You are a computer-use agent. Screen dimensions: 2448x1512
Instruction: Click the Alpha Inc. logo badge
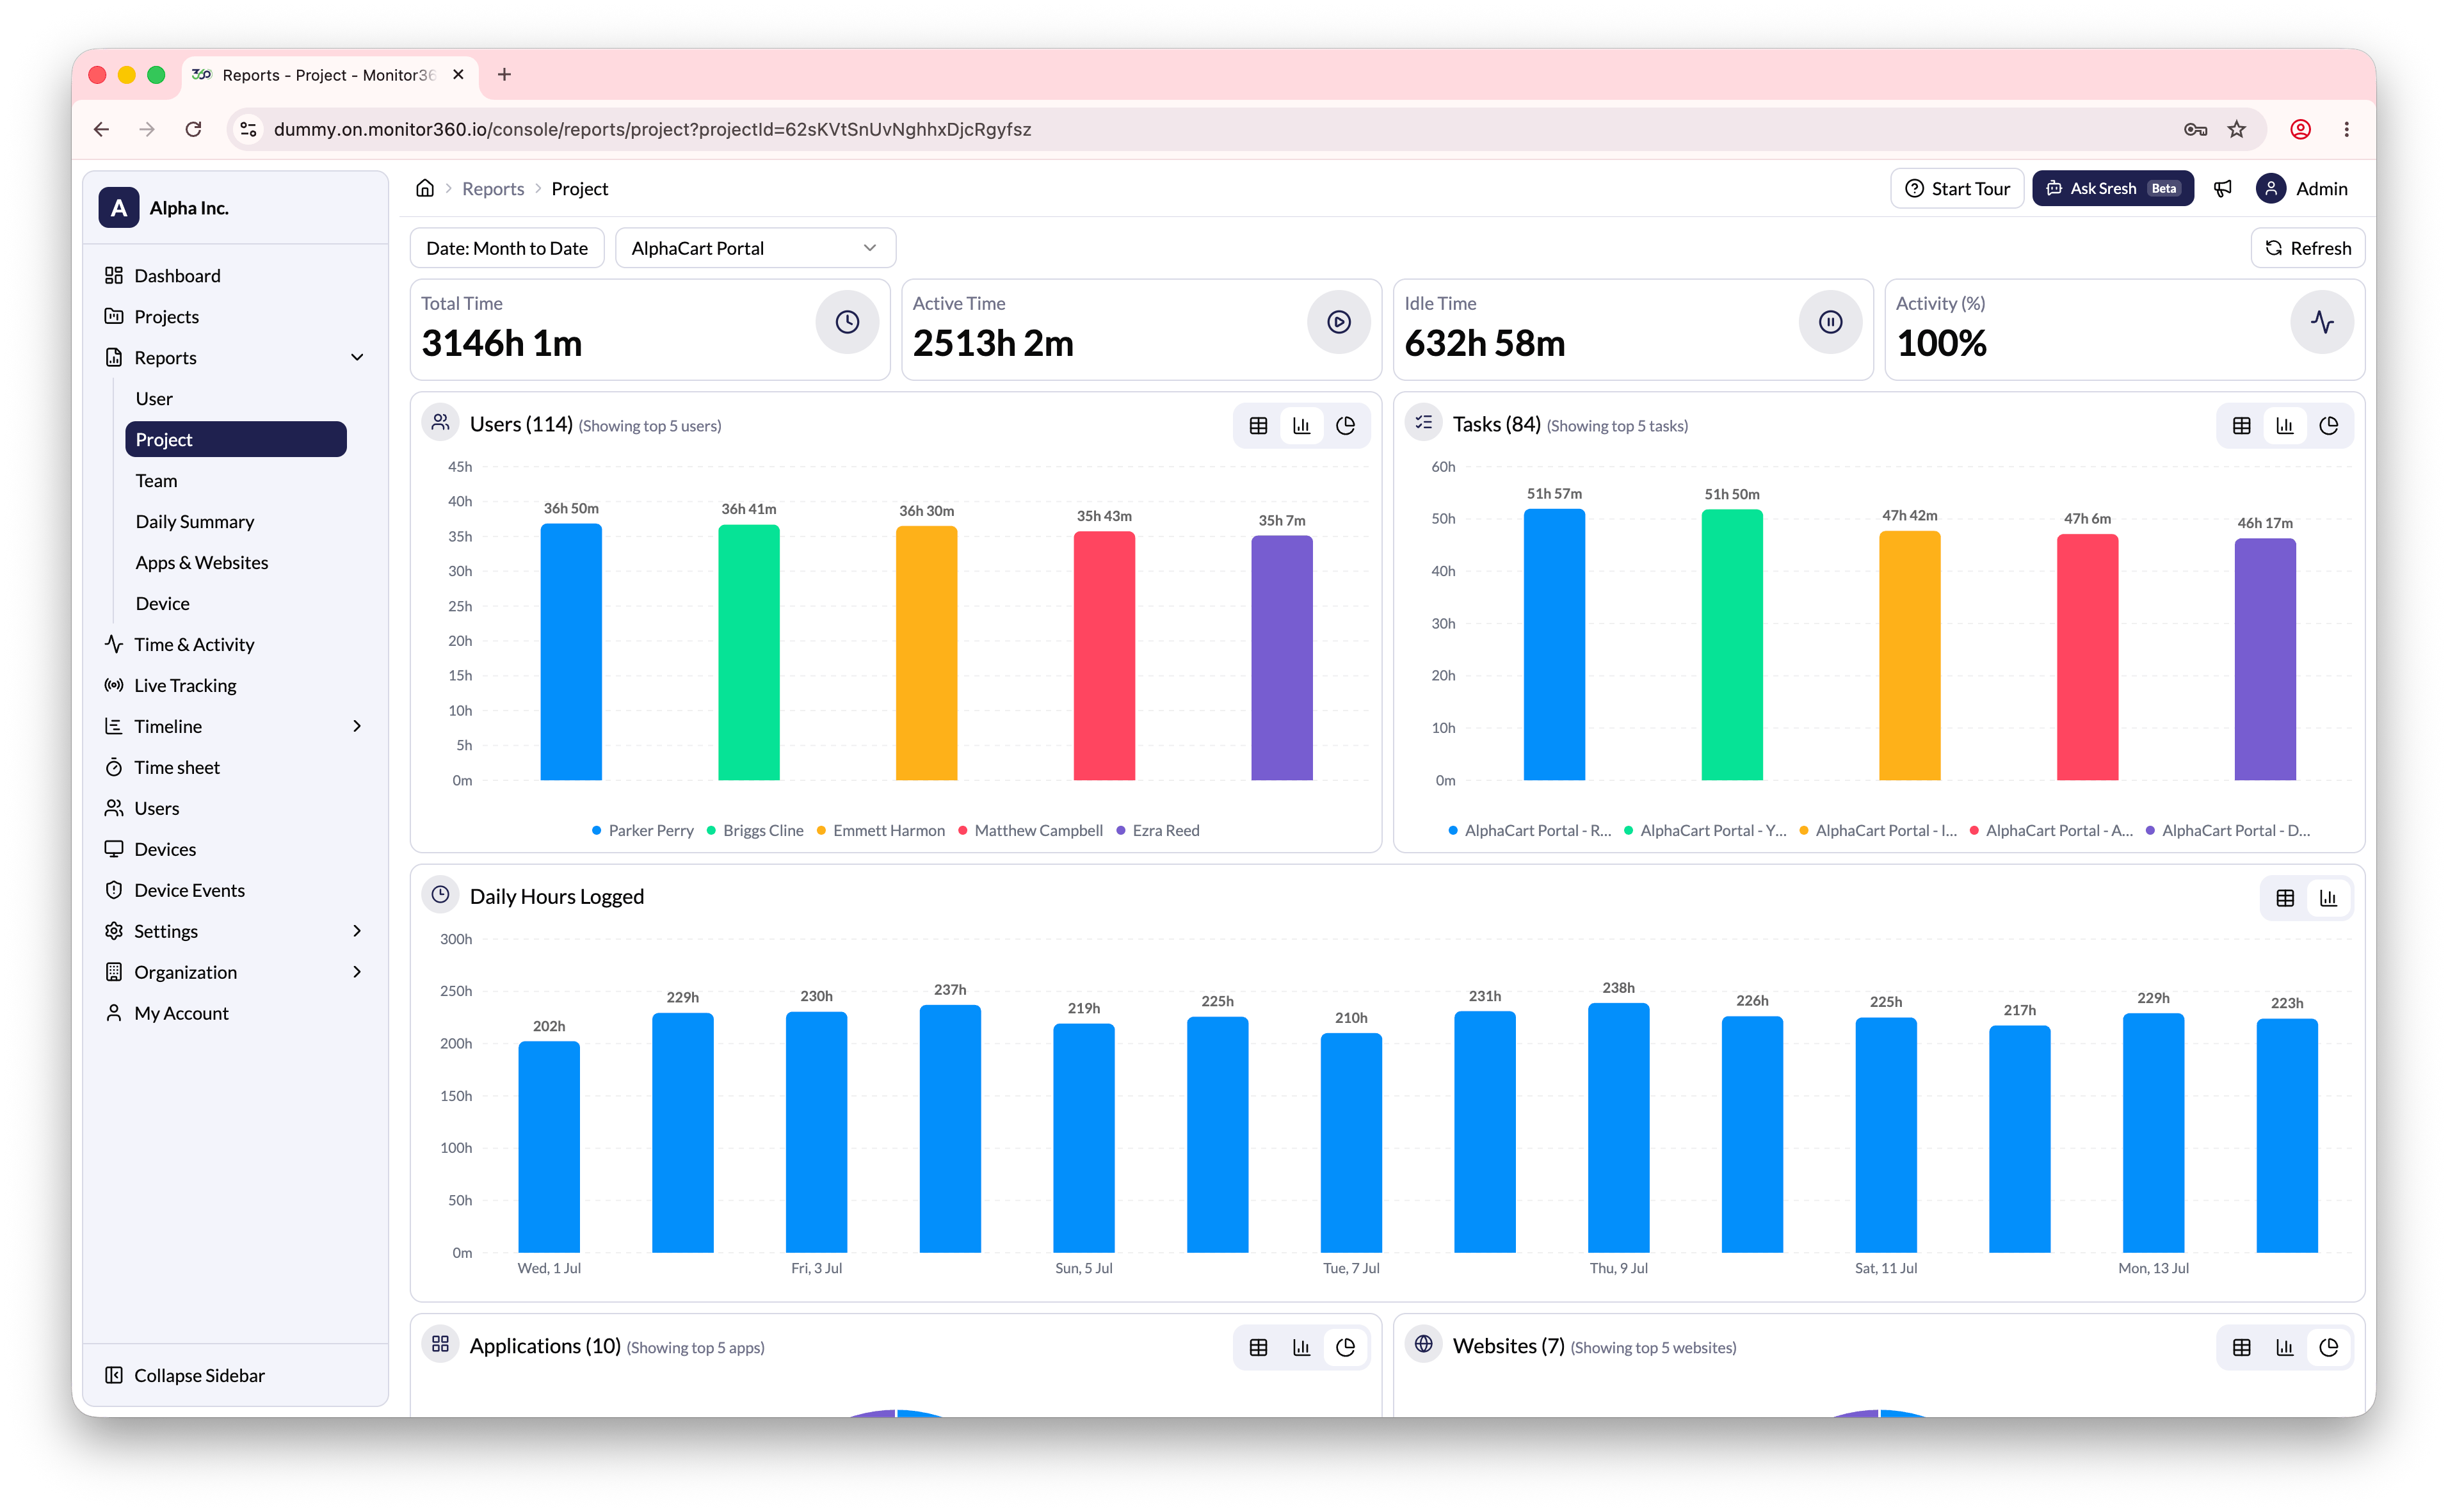[x=119, y=208]
